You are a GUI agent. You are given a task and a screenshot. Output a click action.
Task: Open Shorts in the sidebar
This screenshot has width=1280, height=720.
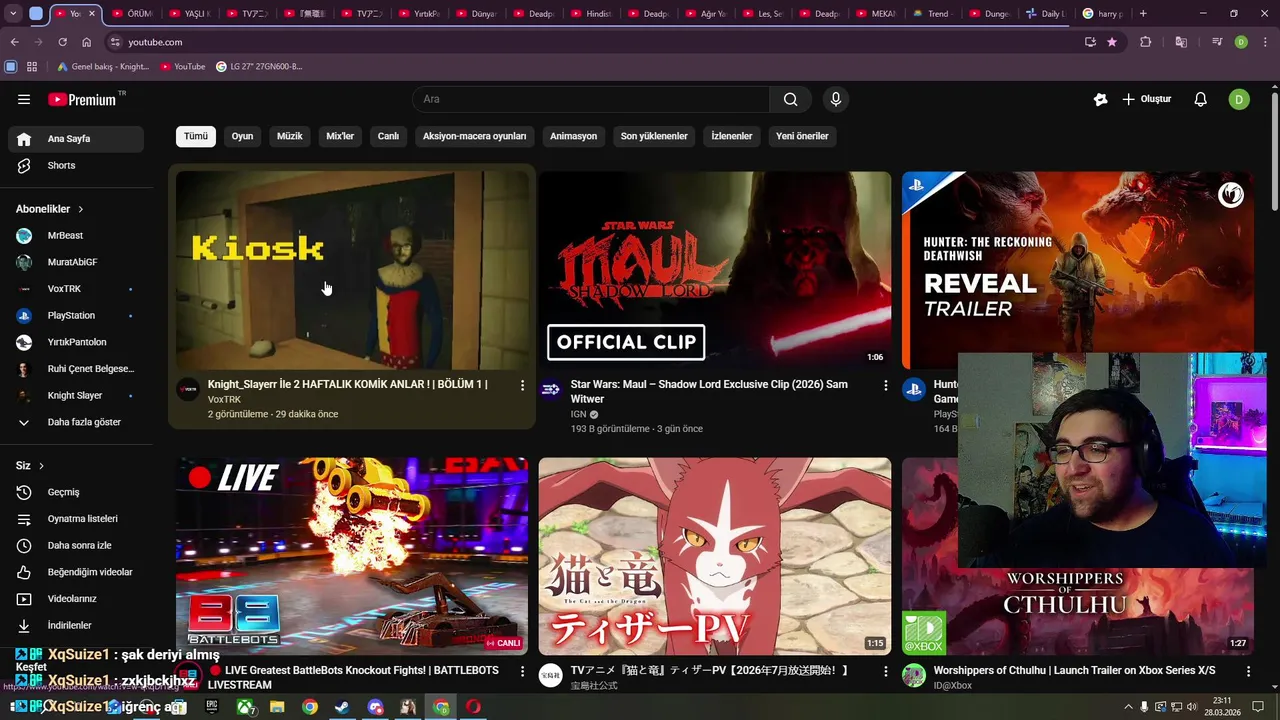(76, 165)
